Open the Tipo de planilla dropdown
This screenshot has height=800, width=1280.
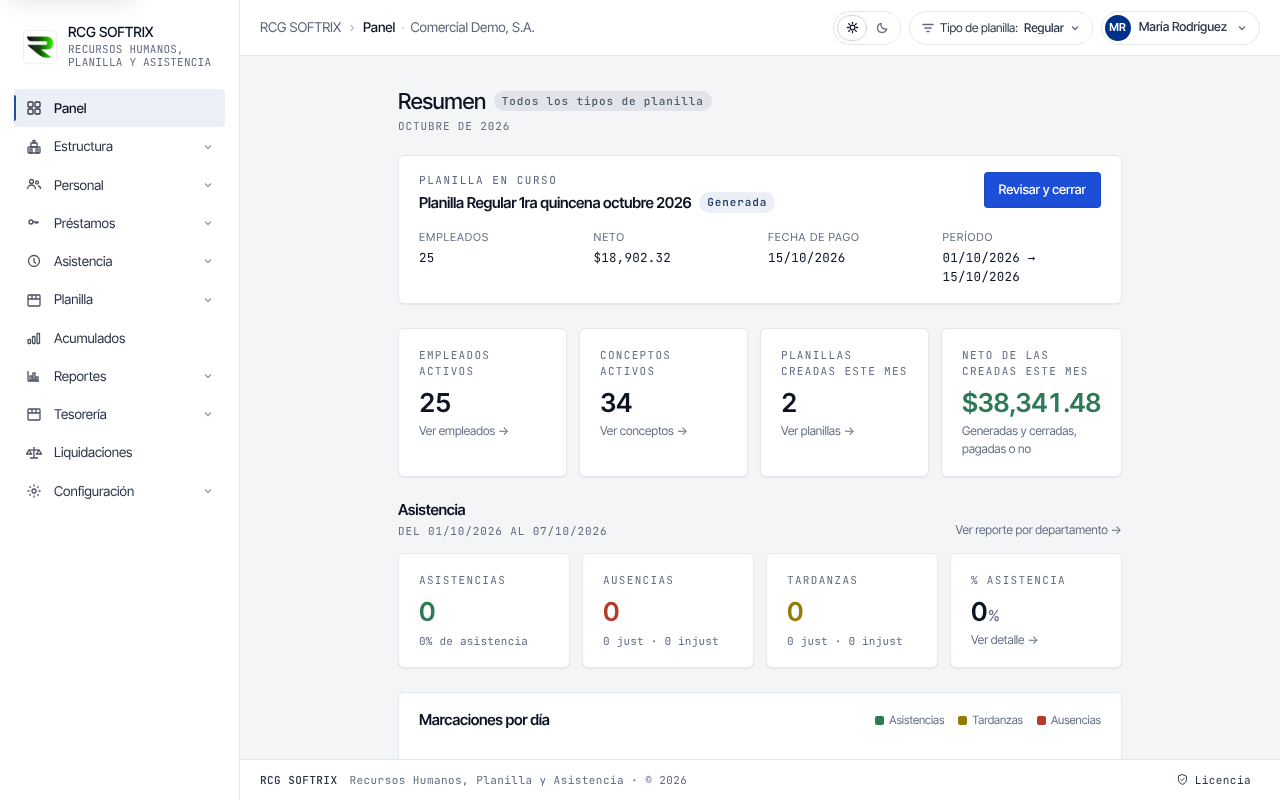1000,28
